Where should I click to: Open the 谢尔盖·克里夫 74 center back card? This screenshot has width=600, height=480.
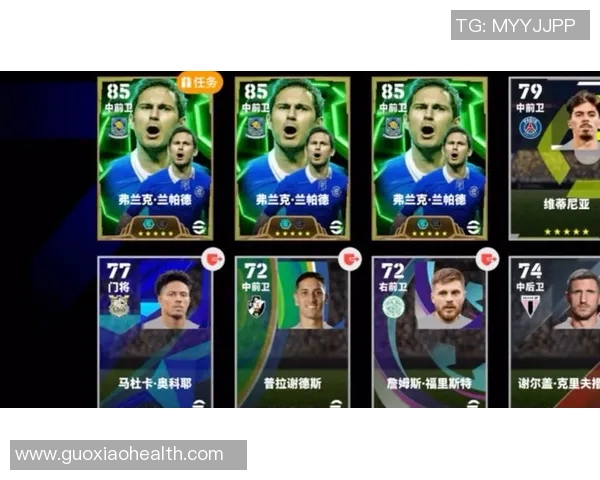[554, 332]
